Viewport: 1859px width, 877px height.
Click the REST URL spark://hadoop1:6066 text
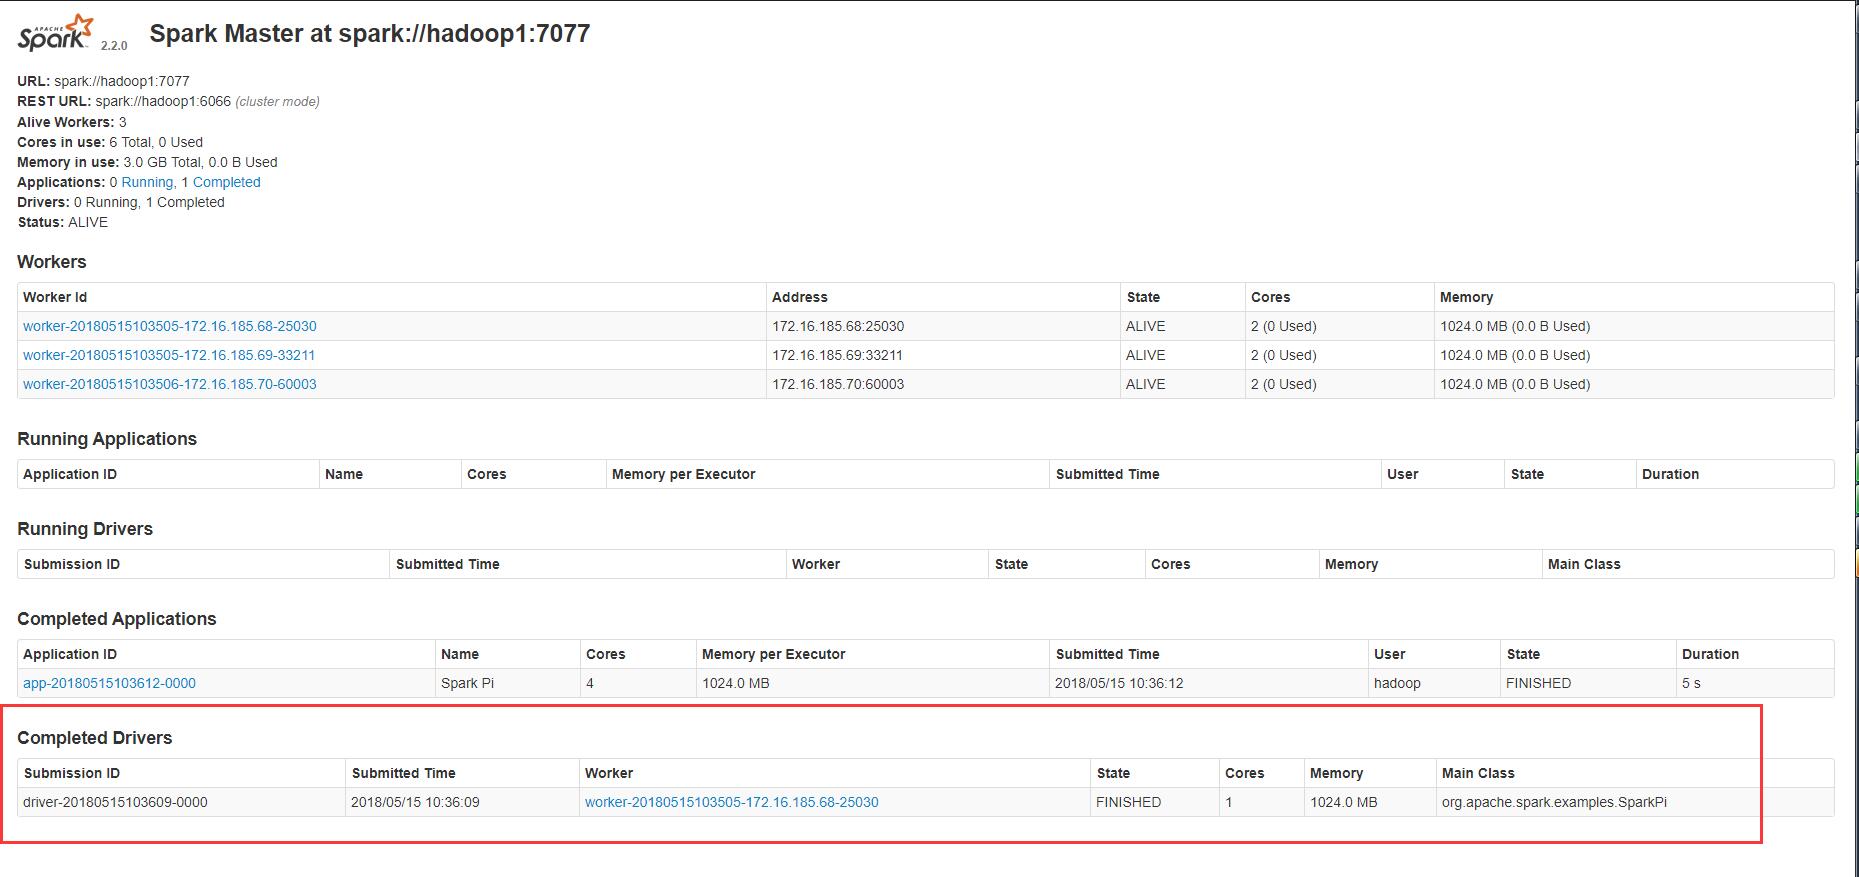click(x=163, y=101)
